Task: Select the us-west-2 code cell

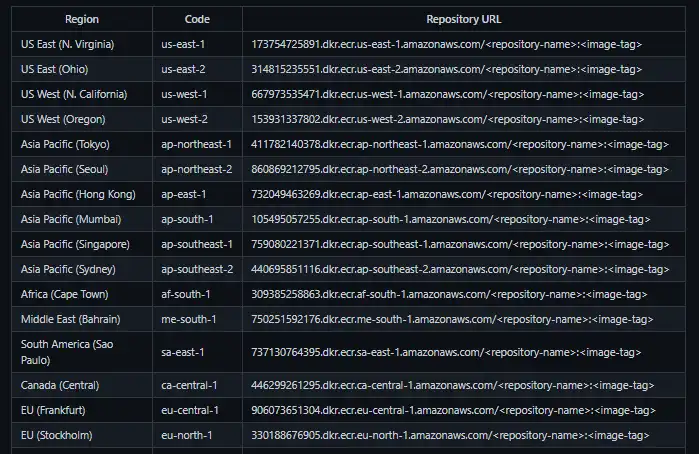Action: (x=197, y=119)
